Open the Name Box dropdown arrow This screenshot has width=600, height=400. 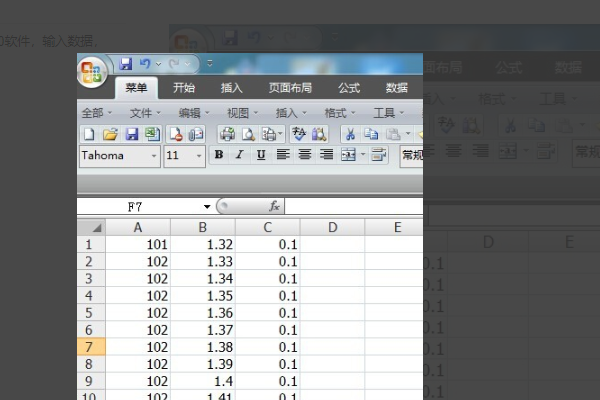(207, 206)
